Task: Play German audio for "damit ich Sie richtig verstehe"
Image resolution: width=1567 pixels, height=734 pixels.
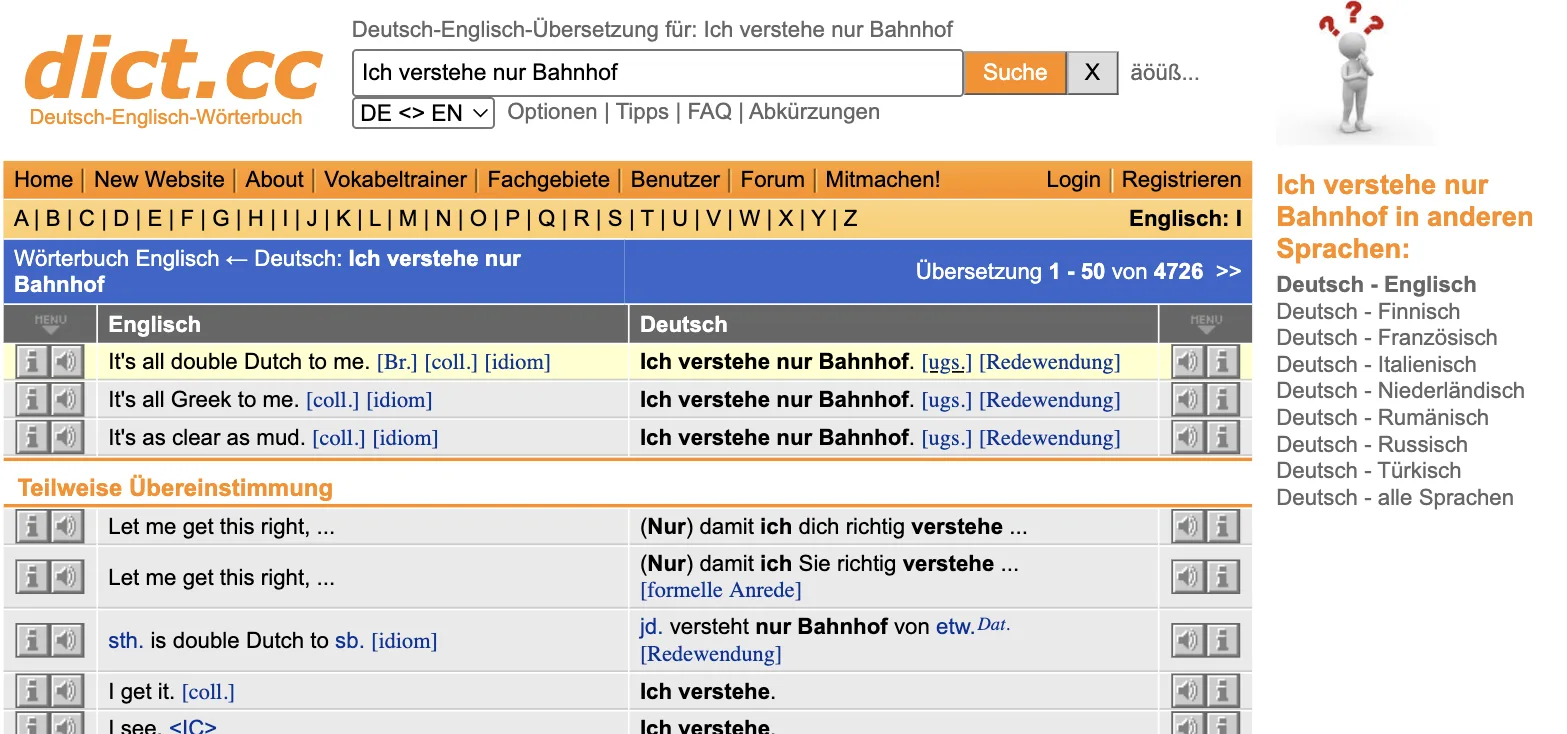Action: 1188,576
